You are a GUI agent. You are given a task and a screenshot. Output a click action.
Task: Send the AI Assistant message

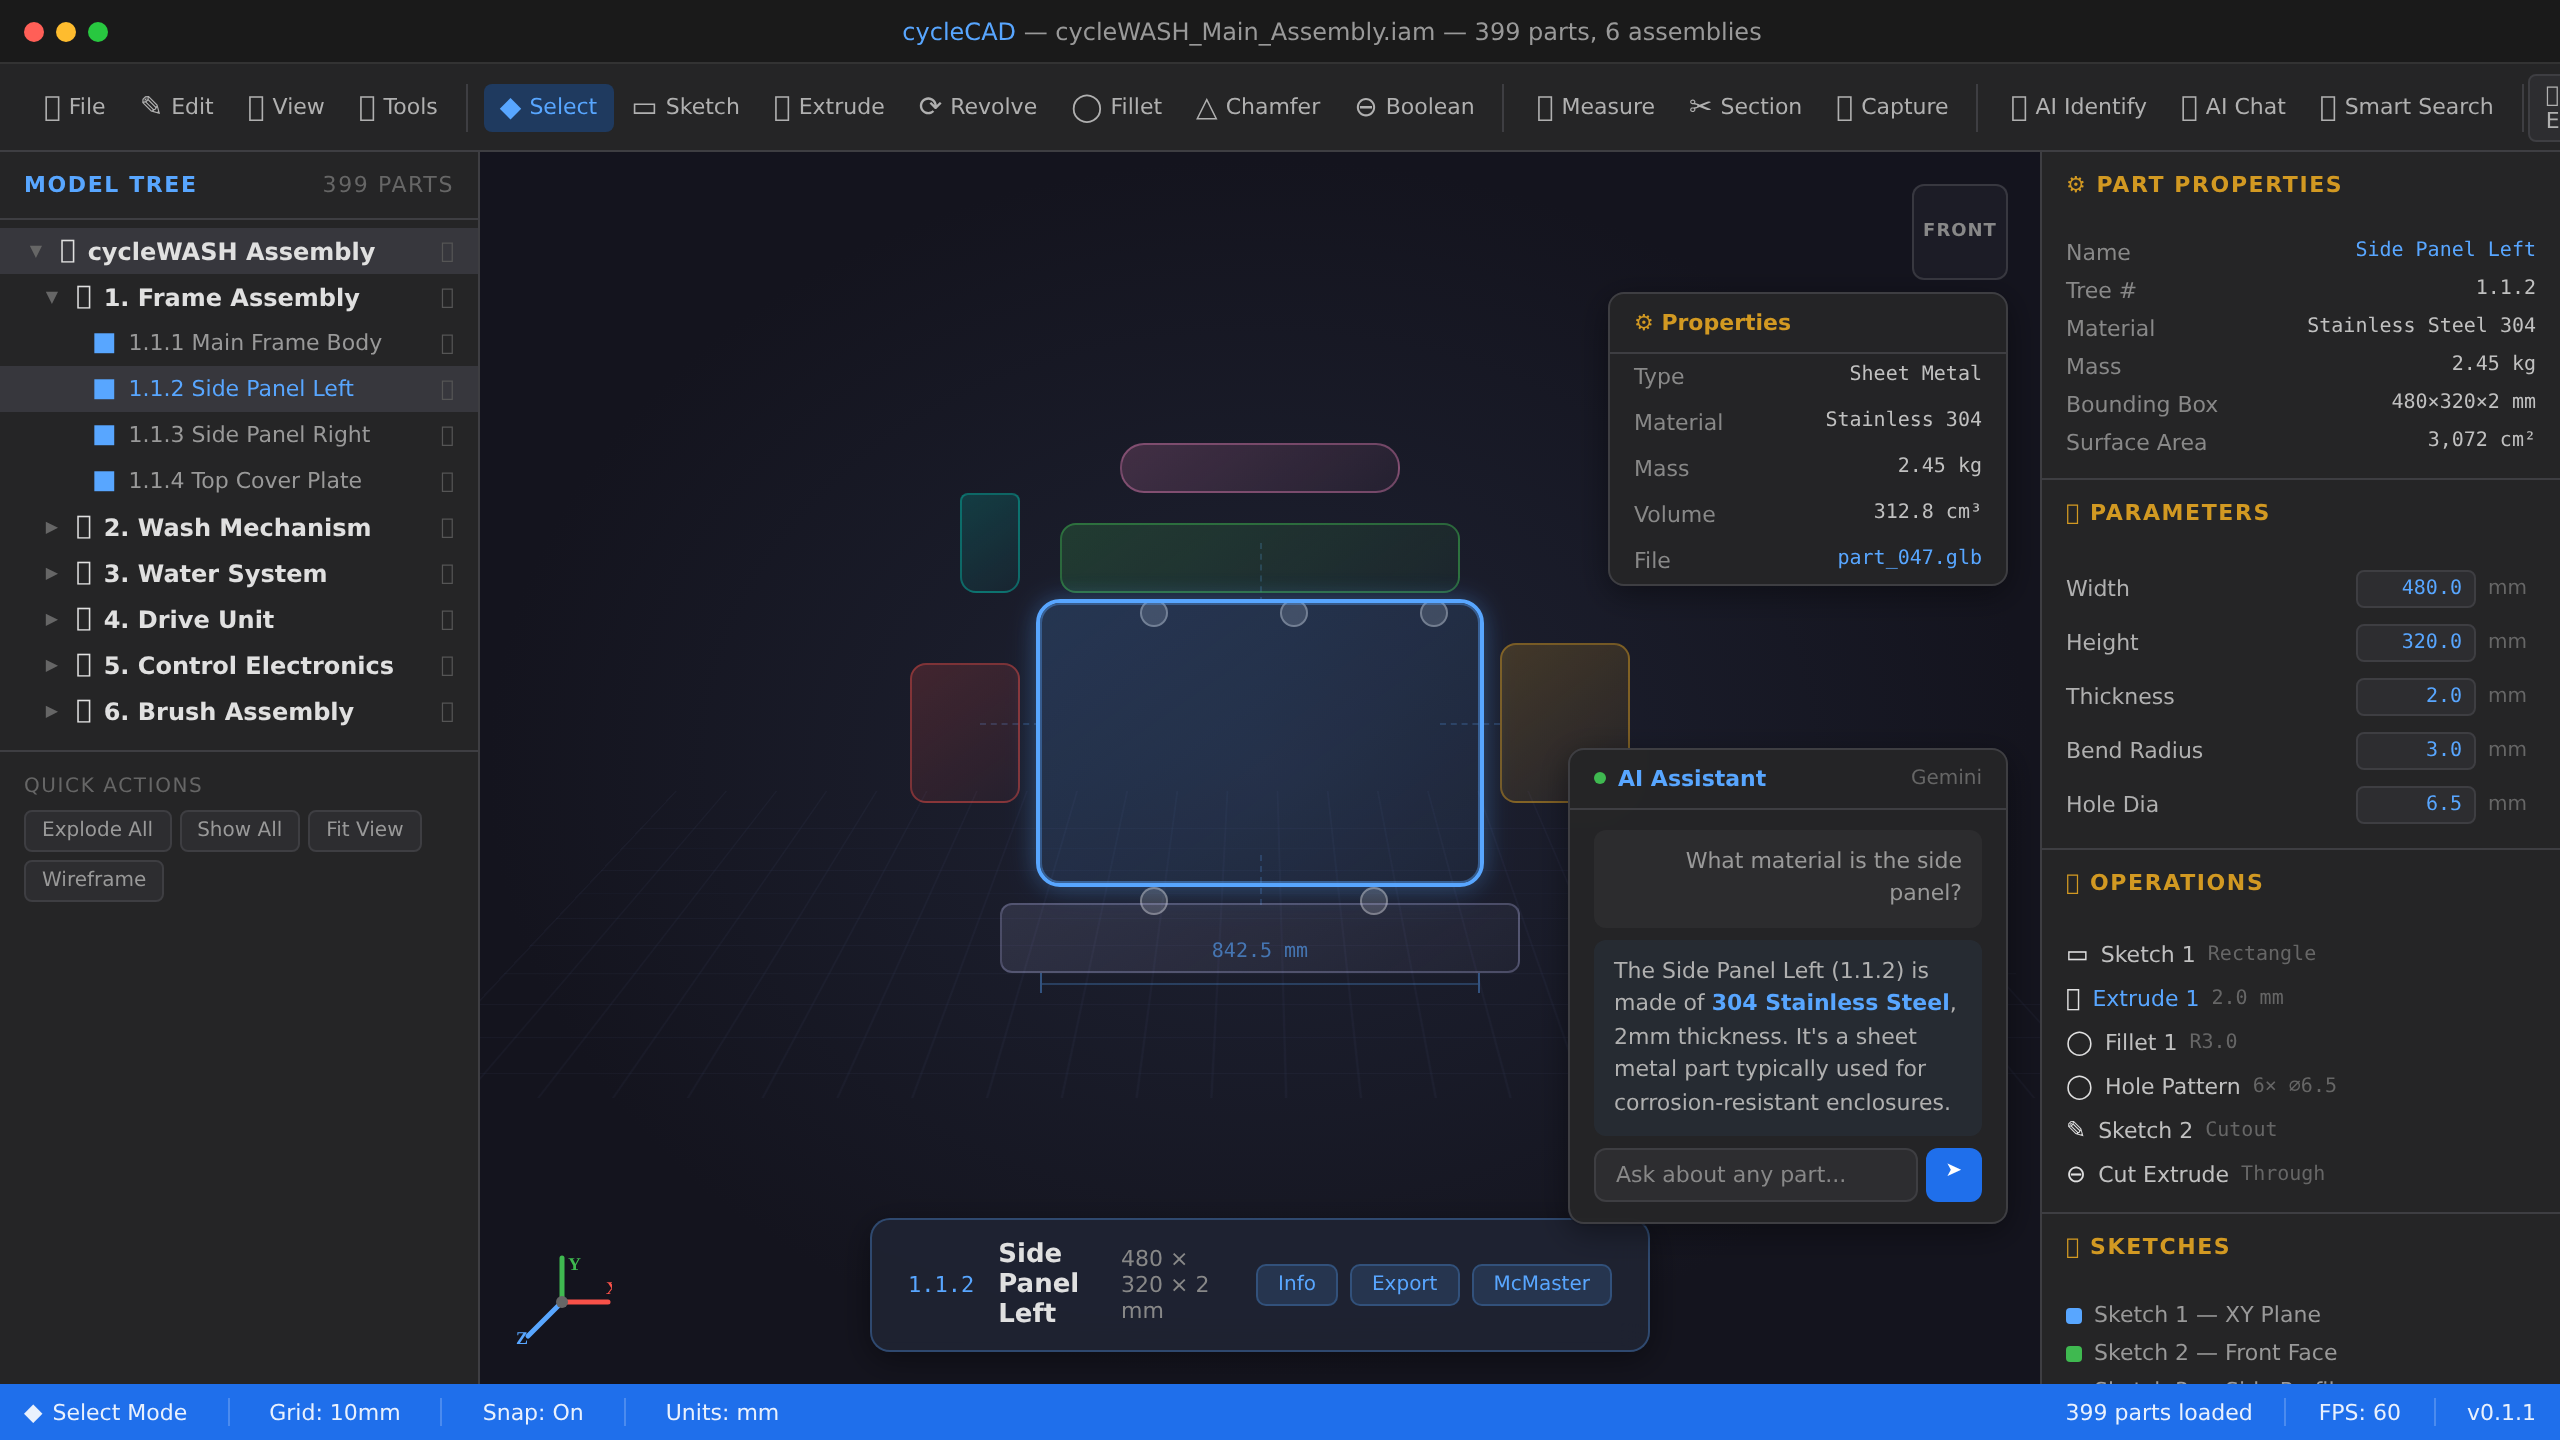[x=1953, y=1174]
